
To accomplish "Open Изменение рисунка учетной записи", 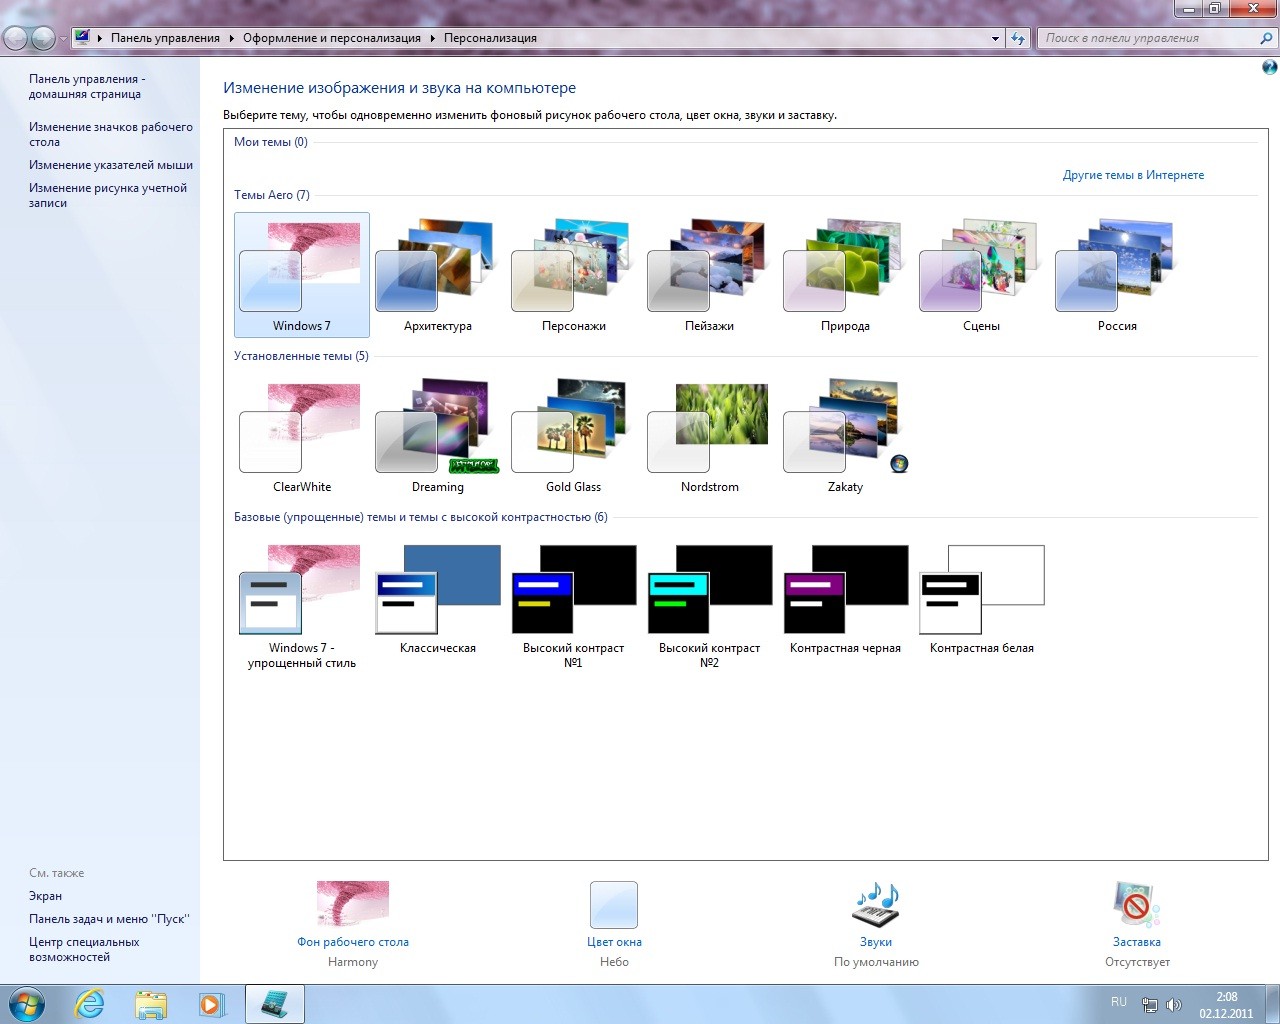I will click(108, 195).
